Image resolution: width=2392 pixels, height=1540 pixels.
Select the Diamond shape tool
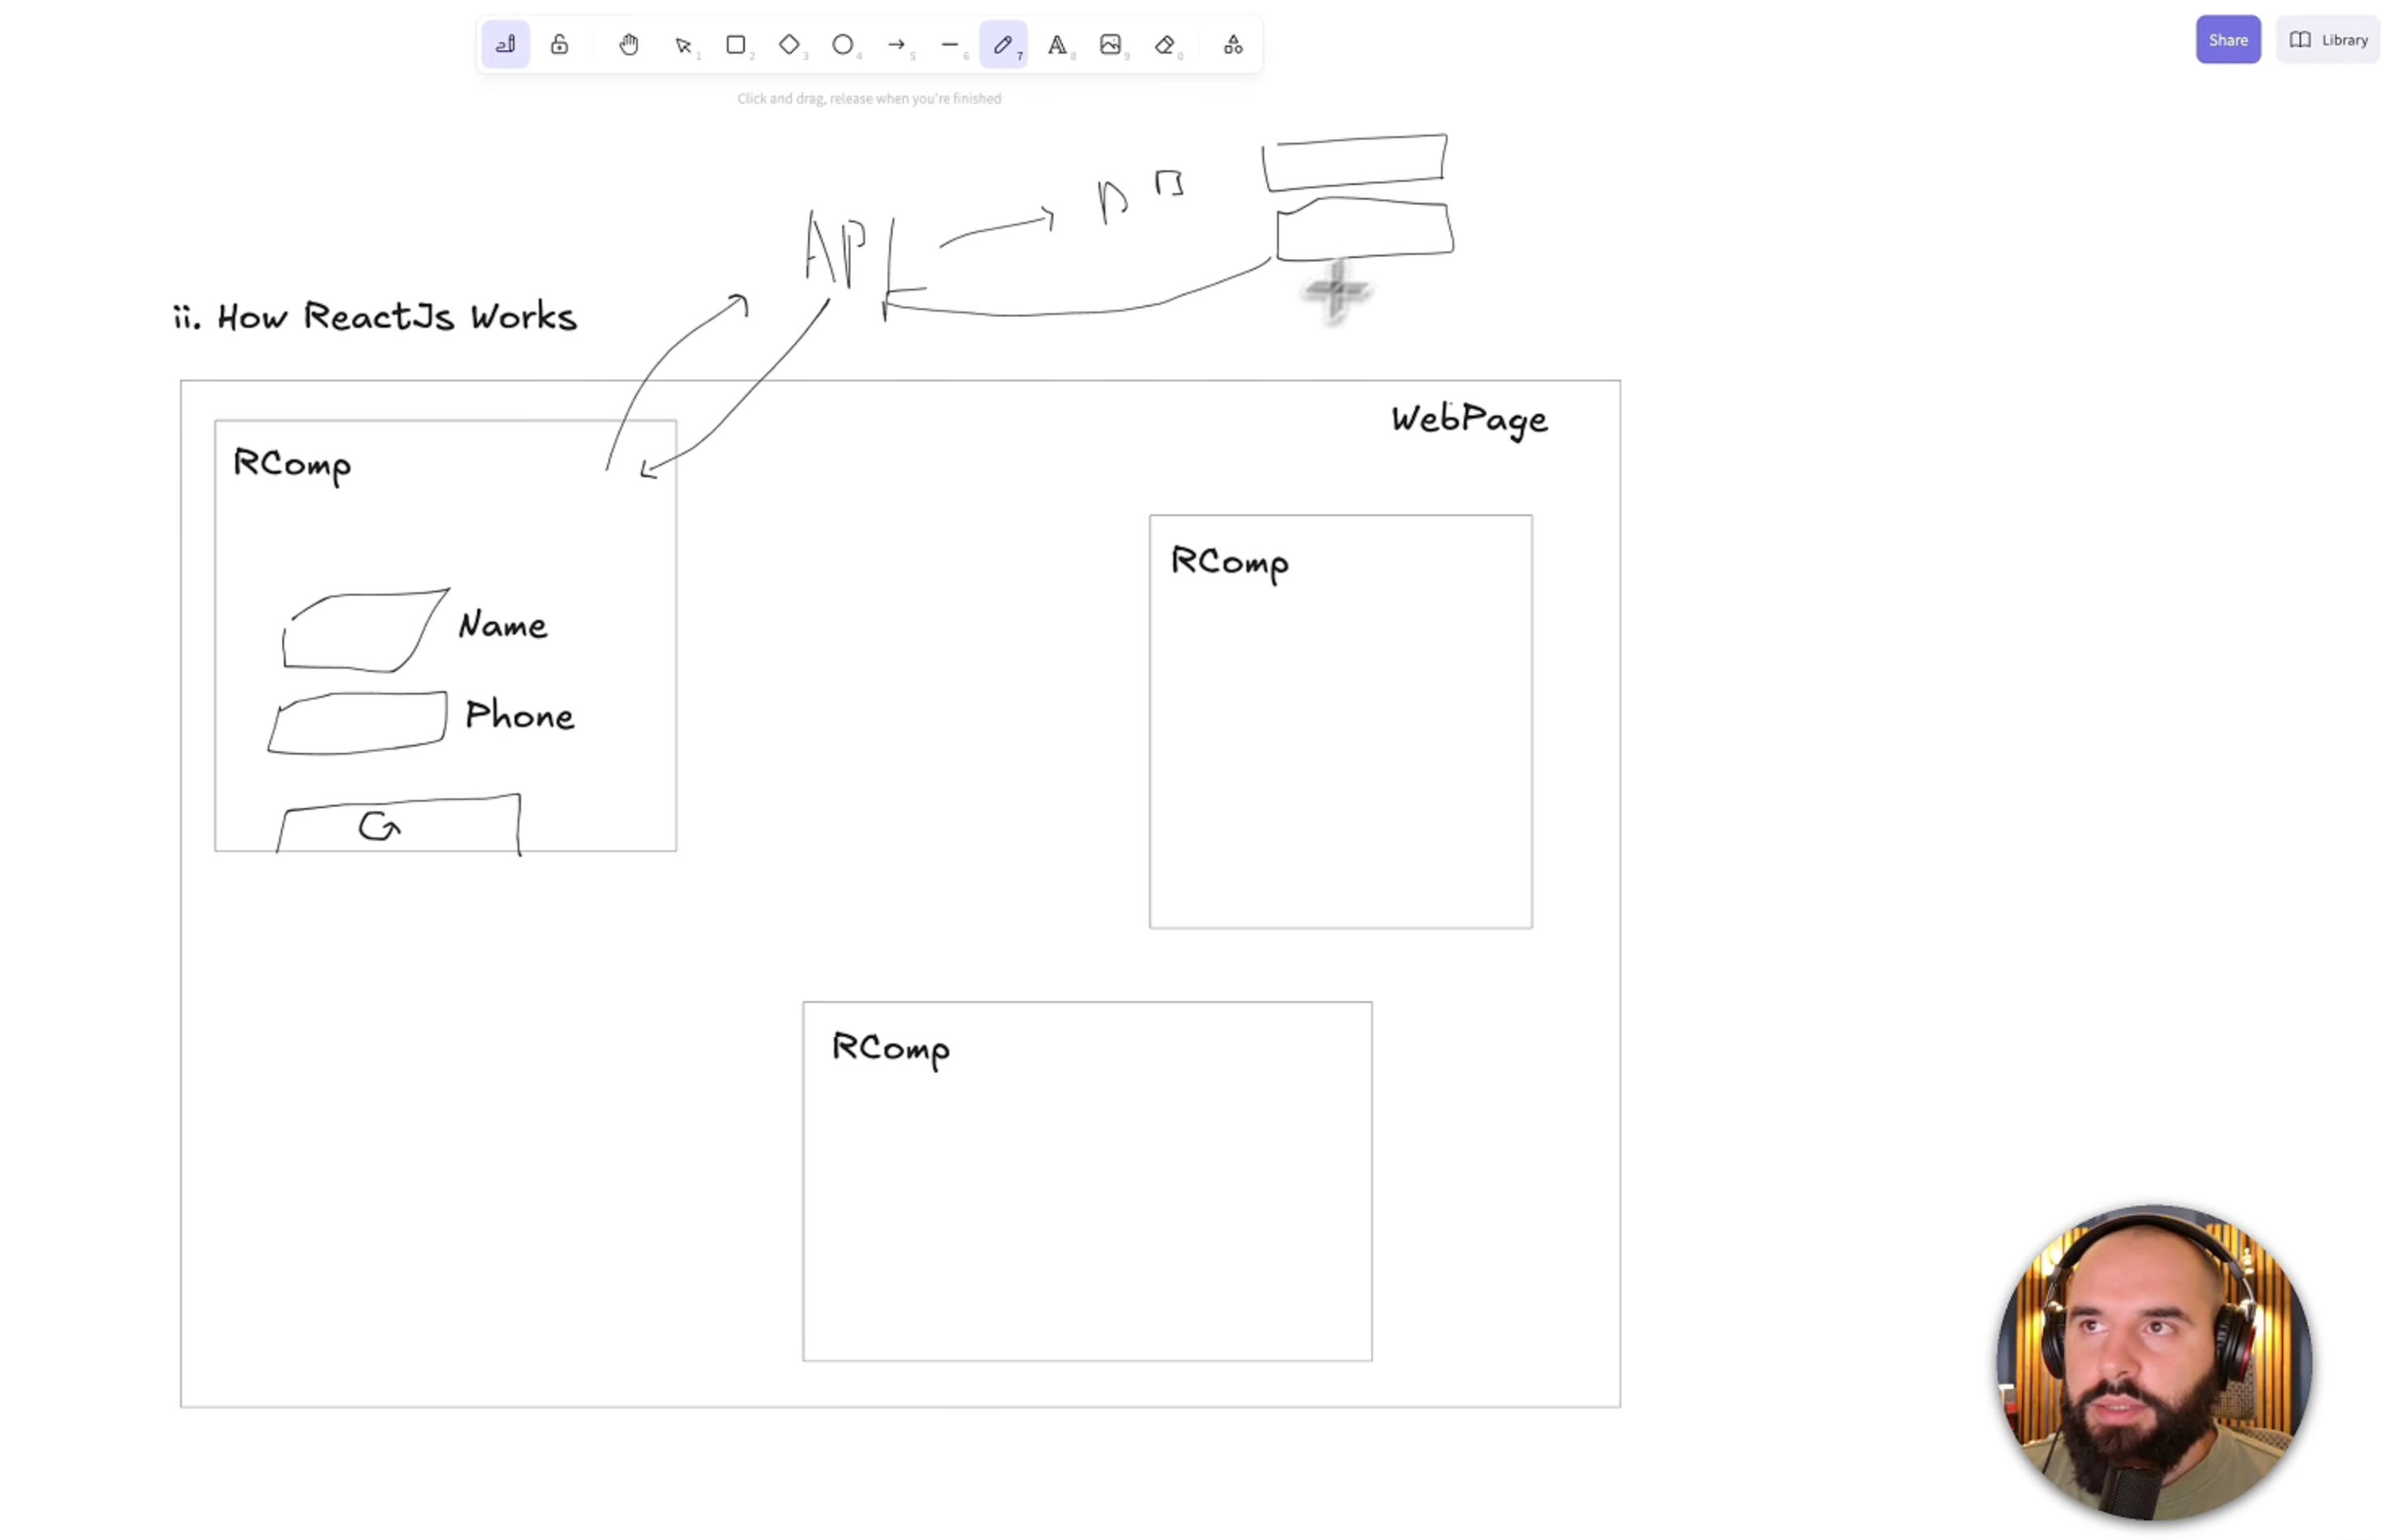789,45
